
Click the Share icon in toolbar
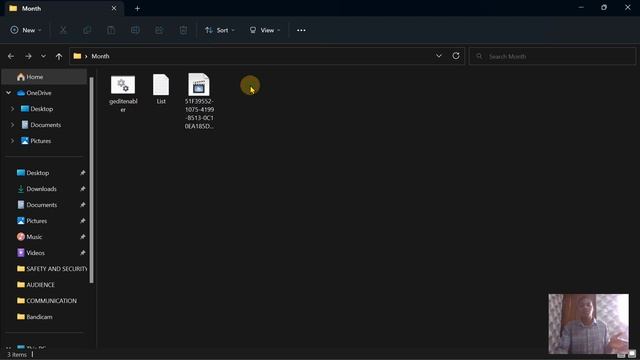point(159,30)
